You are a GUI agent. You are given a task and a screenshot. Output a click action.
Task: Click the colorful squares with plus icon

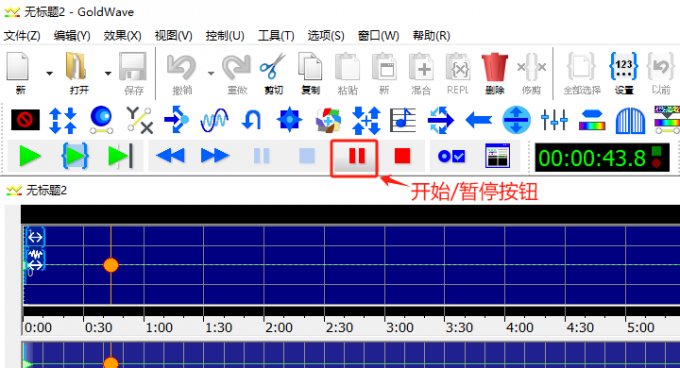tap(328, 120)
